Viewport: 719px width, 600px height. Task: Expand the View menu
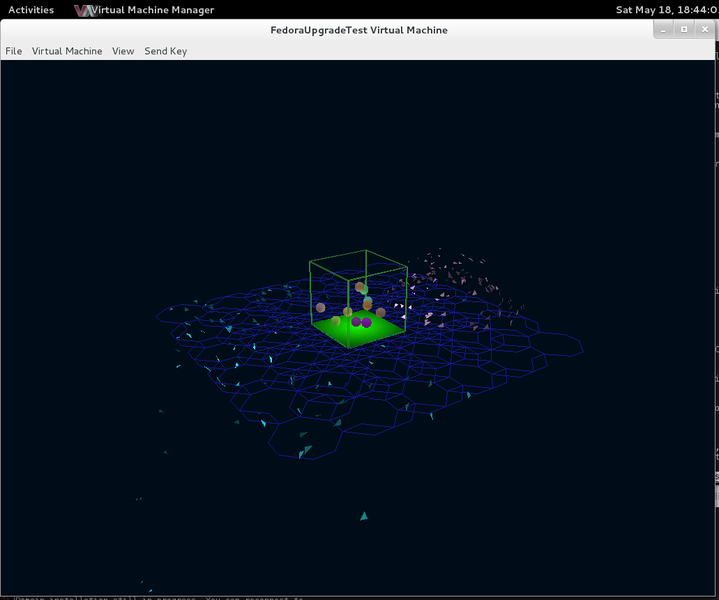(x=123, y=51)
